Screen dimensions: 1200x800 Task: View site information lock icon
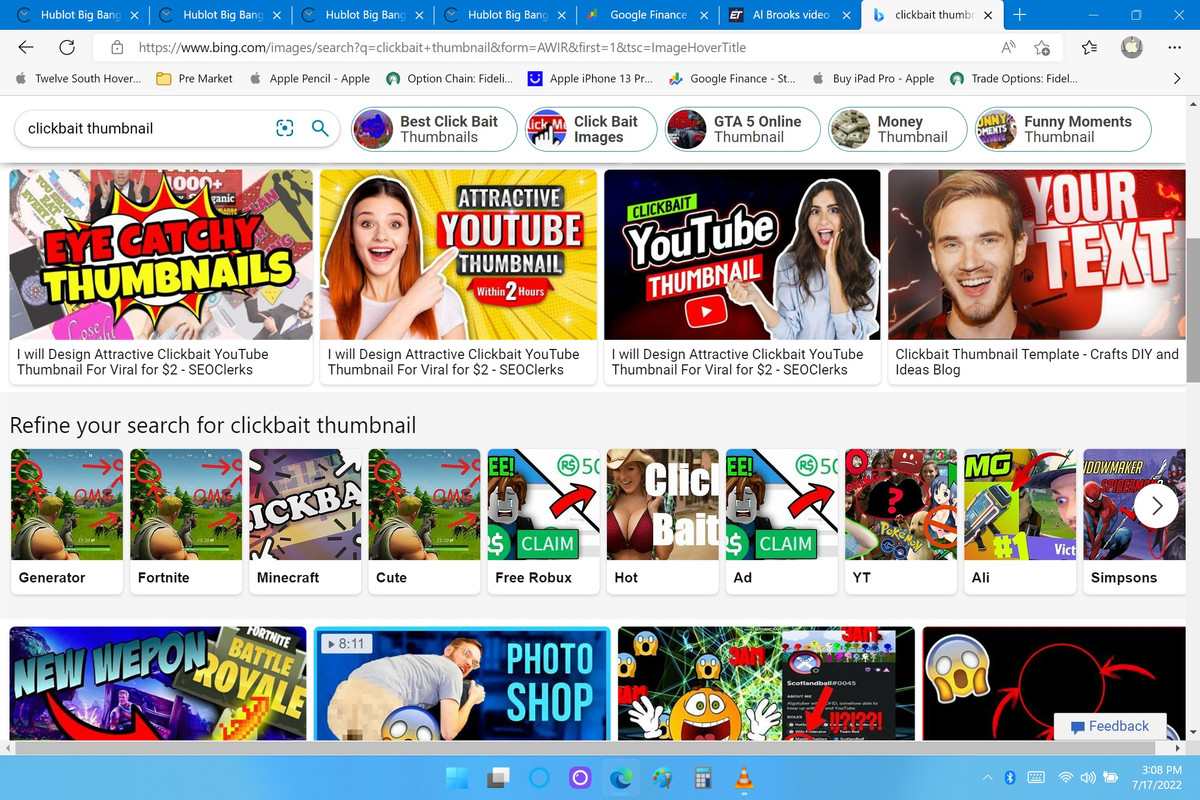117,47
